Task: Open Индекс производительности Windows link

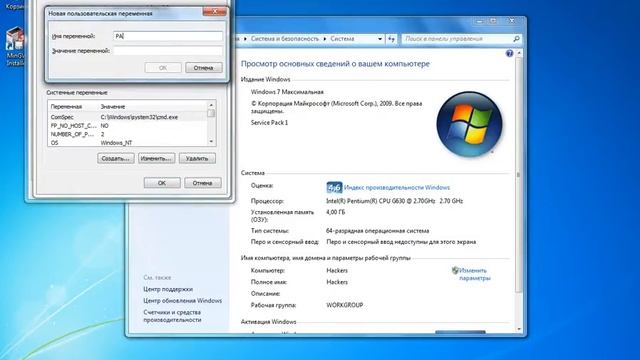Action: coord(397,187)
